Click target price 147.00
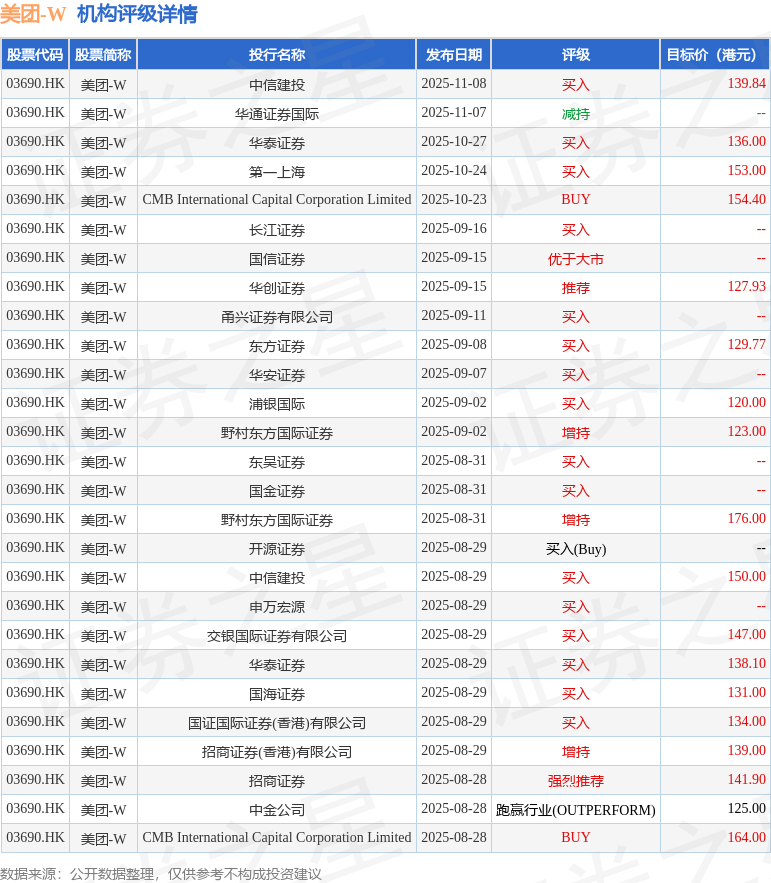771x883 pixels. pos(746,635)
